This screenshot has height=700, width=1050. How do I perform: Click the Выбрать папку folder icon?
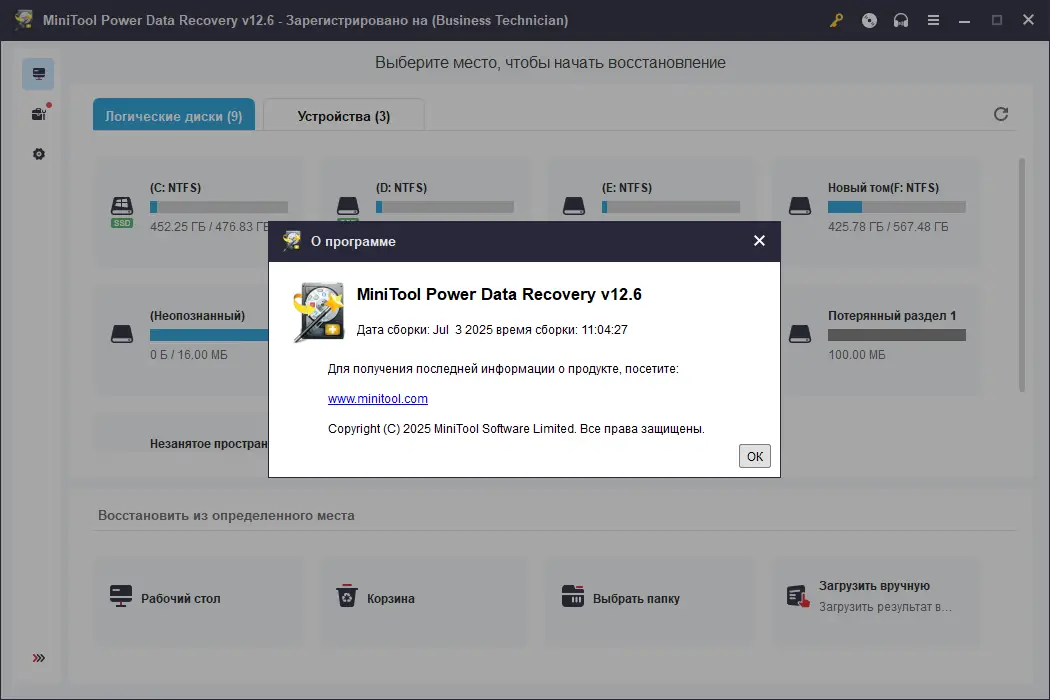coord(573,596)
